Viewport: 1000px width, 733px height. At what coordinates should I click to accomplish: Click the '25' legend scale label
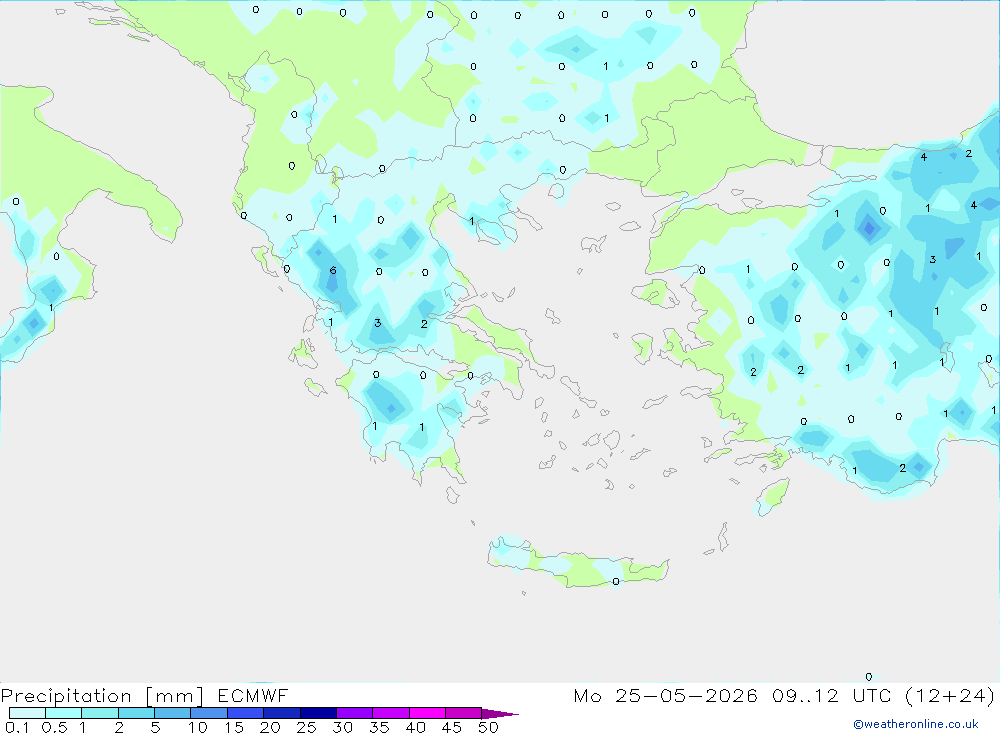pyautogui.click(x=307, y=727)
